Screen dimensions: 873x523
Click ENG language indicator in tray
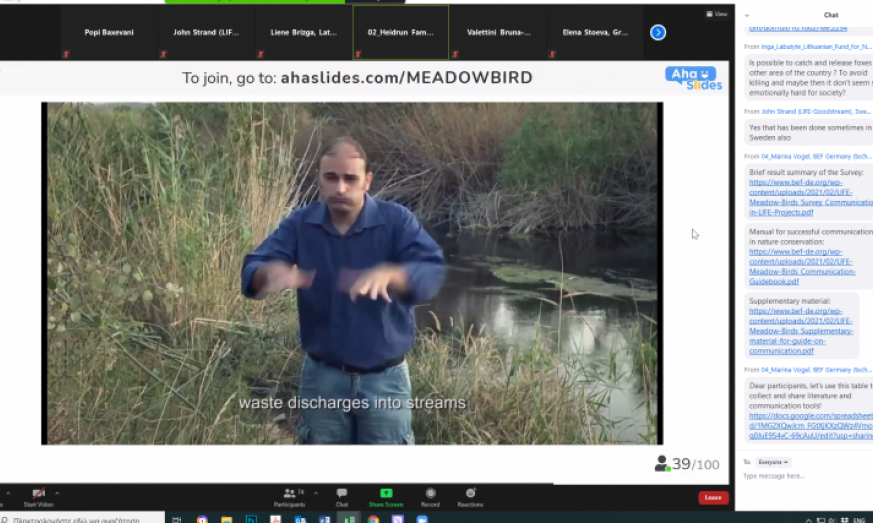(859, 520)
